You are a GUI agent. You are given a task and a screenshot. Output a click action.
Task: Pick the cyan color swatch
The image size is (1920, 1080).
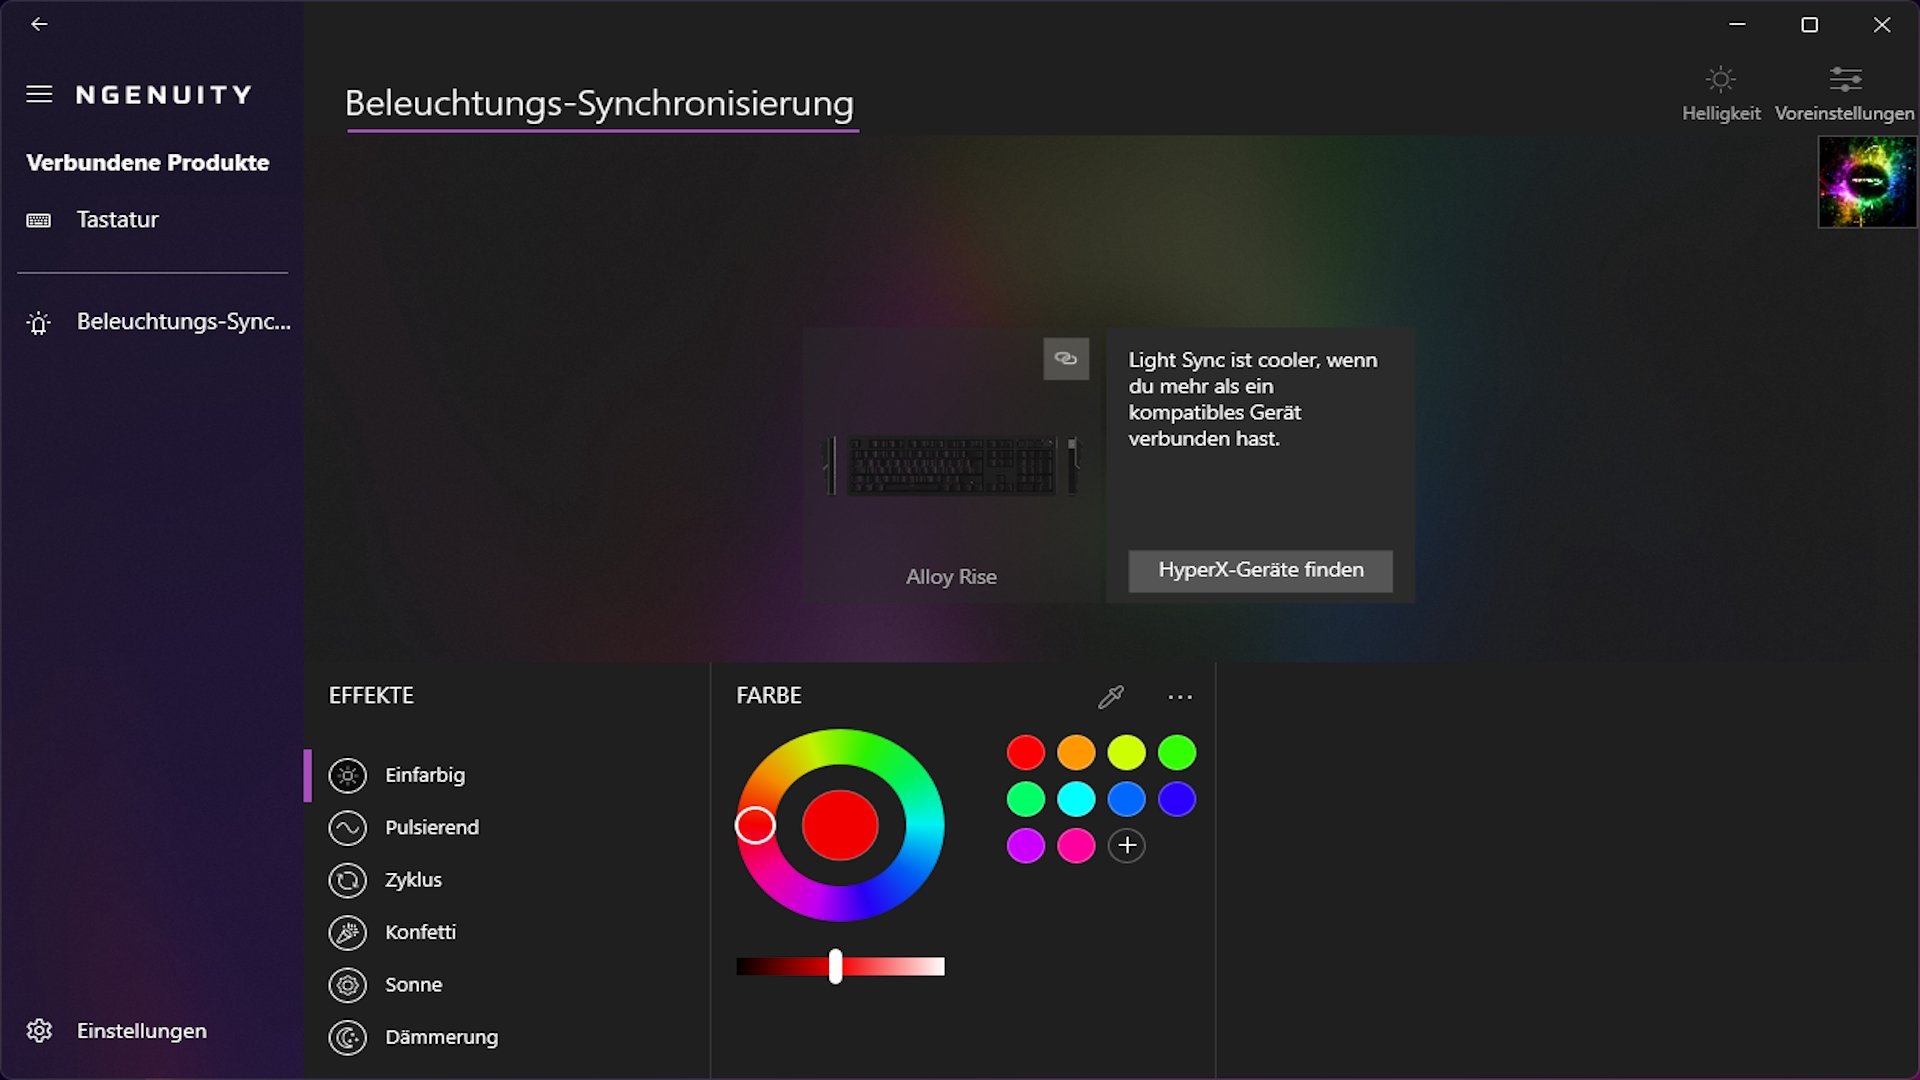[1076, 799]
